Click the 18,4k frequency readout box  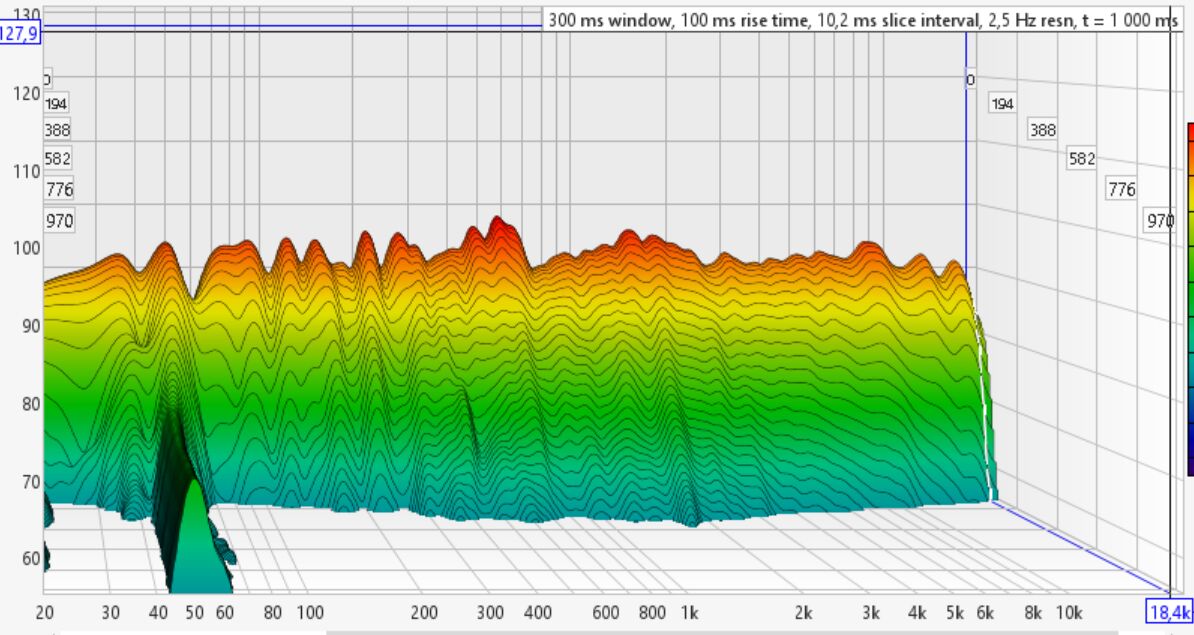coord(1169,612)
